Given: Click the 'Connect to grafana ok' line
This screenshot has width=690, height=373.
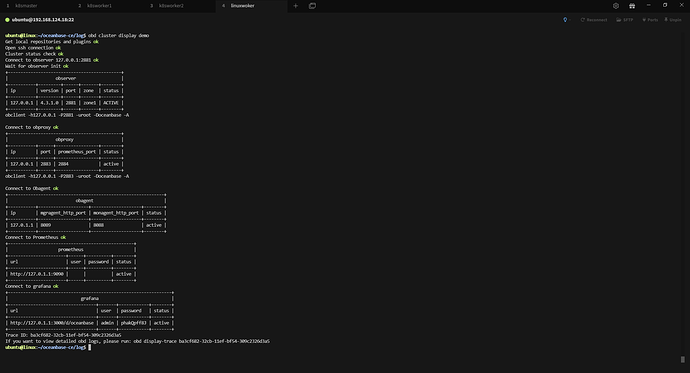Looking at the screenshot, I should point(31,286).
